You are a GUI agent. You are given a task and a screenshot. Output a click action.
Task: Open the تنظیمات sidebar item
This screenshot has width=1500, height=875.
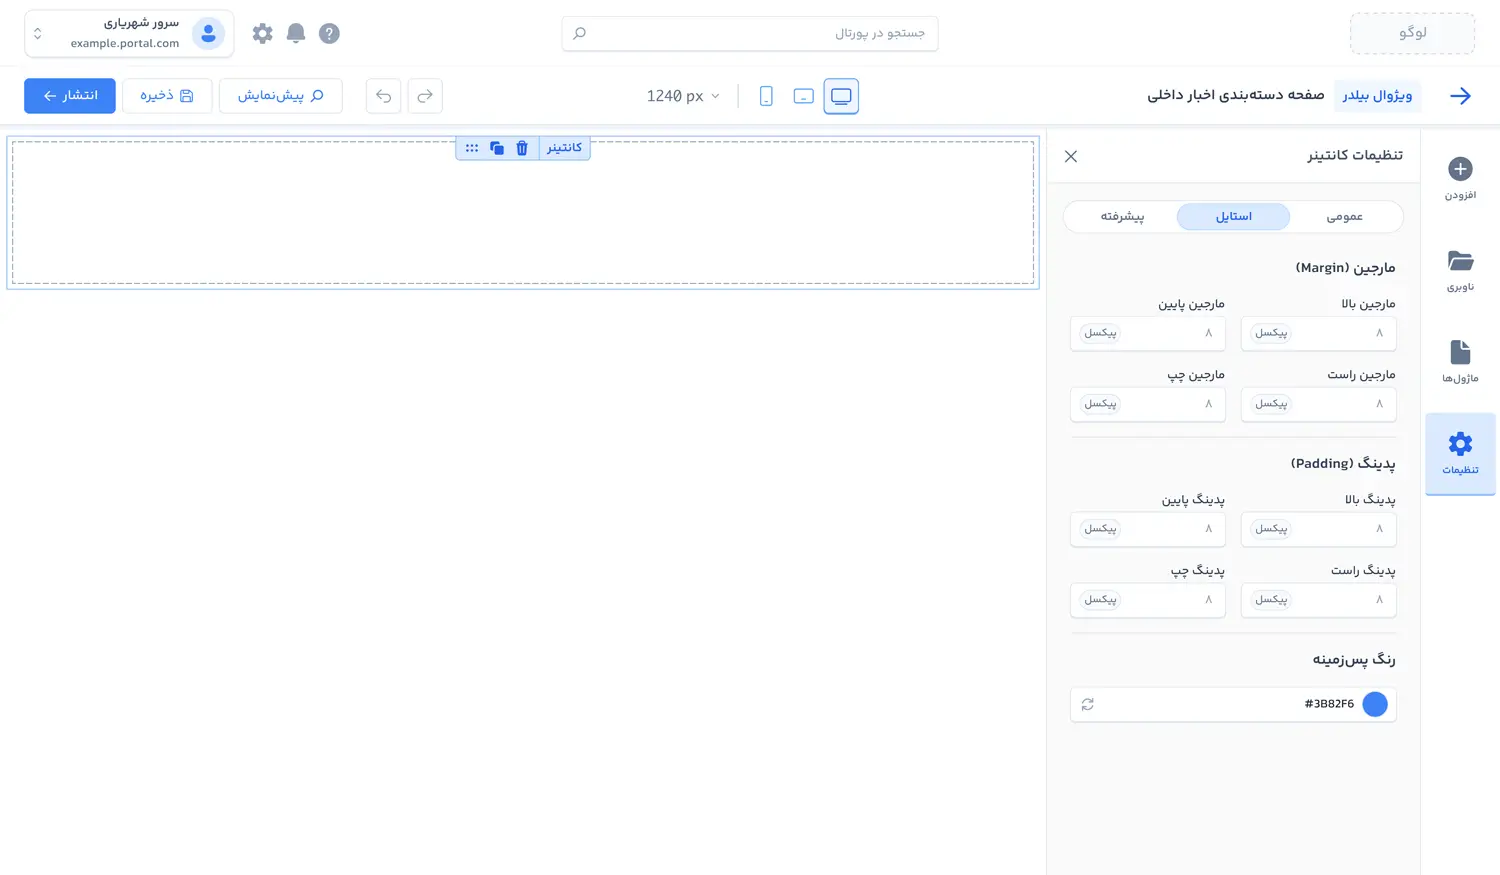[1460, 454]
